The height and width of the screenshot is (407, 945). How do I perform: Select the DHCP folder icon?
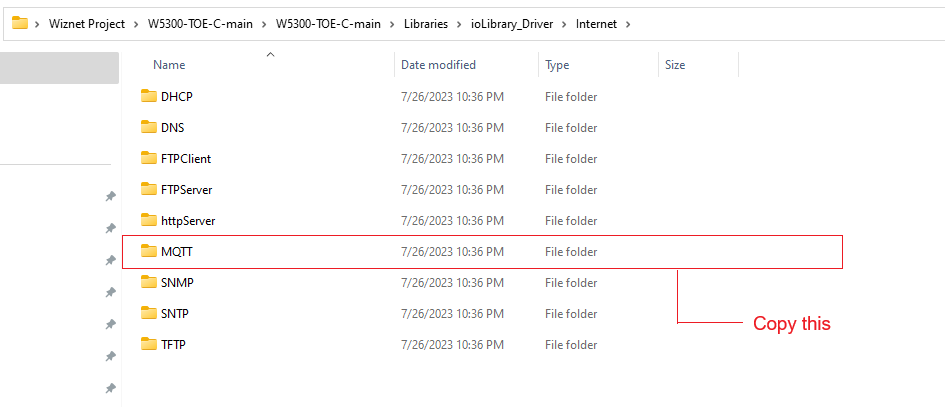(148, 96)
